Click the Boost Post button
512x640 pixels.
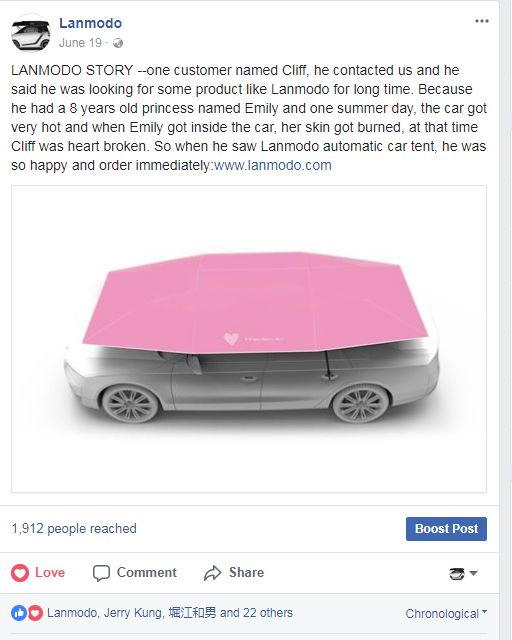(446, 529)
